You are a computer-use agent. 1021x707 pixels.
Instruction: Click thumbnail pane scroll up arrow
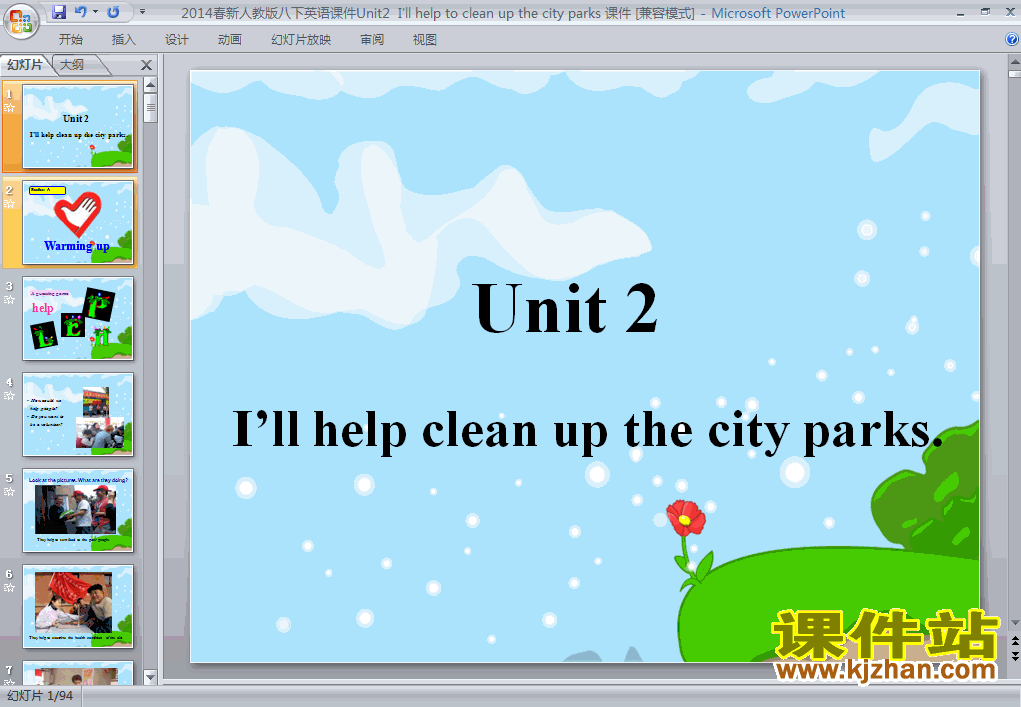coord(150,85)
